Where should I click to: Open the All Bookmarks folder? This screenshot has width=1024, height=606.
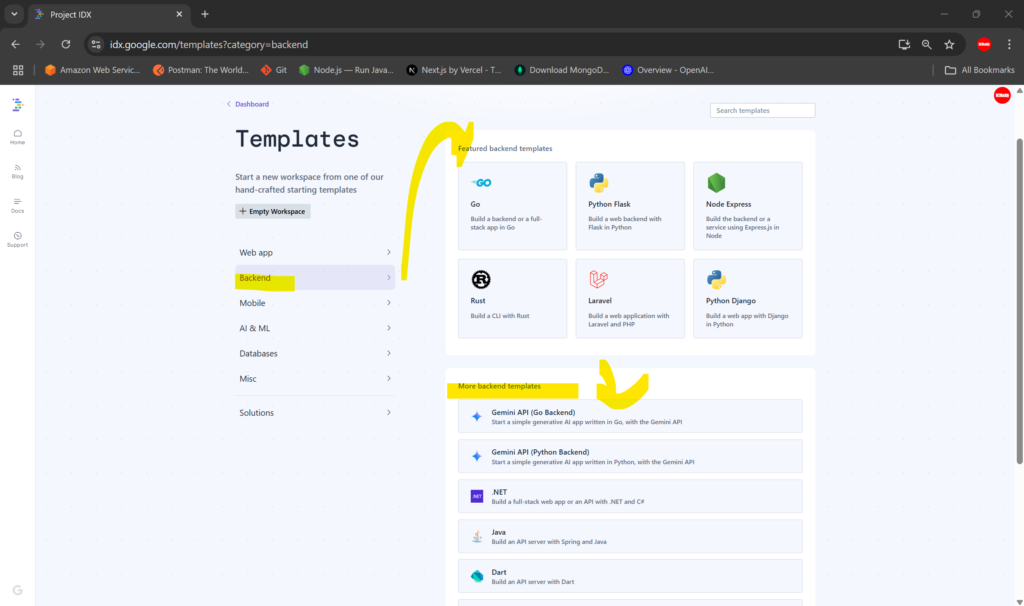click(x=980, y=70)
